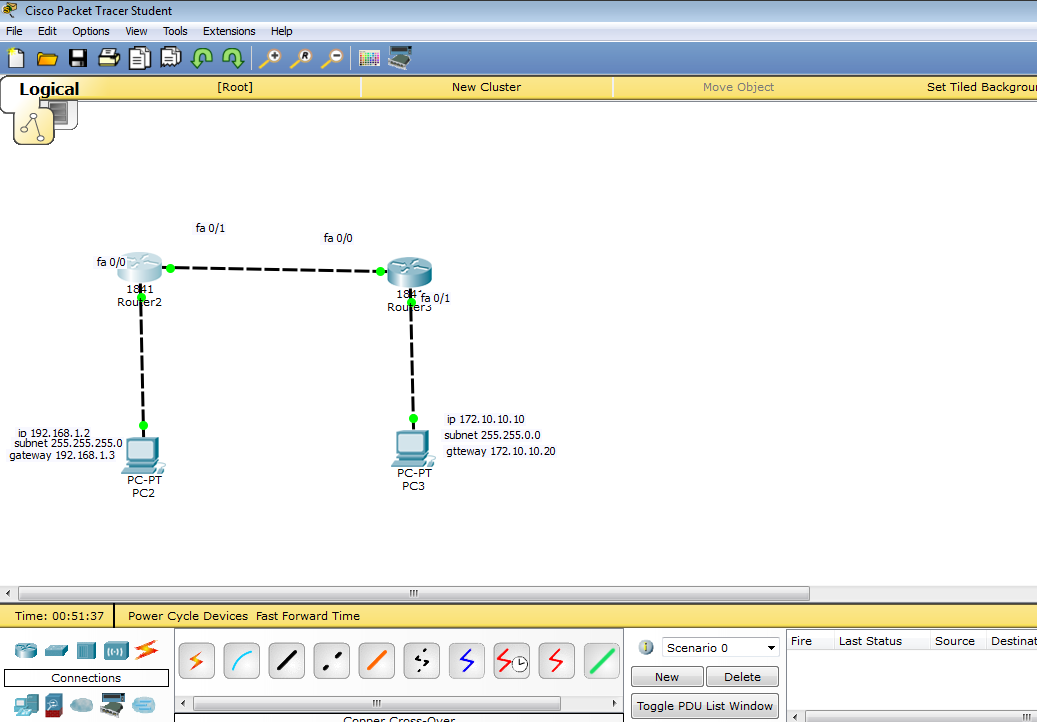Choose the Phone cable dotted zigzag tool

click(421, 661)
